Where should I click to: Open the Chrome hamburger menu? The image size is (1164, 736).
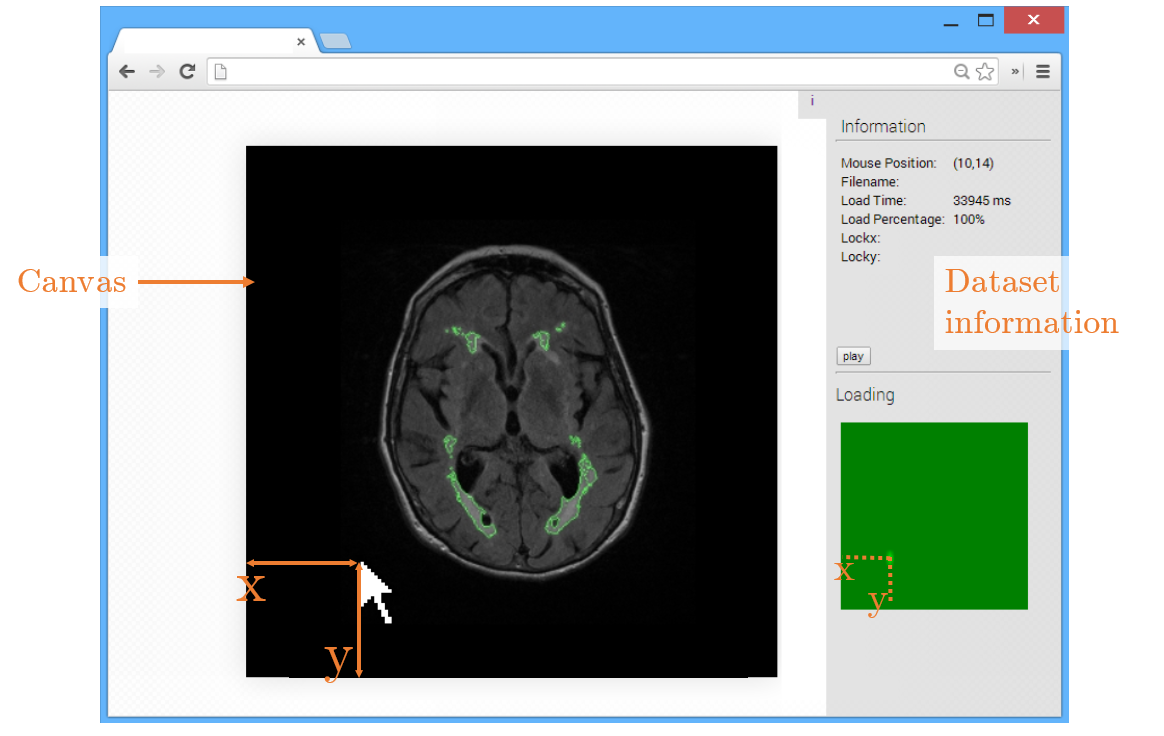[x=1043, y=71]
